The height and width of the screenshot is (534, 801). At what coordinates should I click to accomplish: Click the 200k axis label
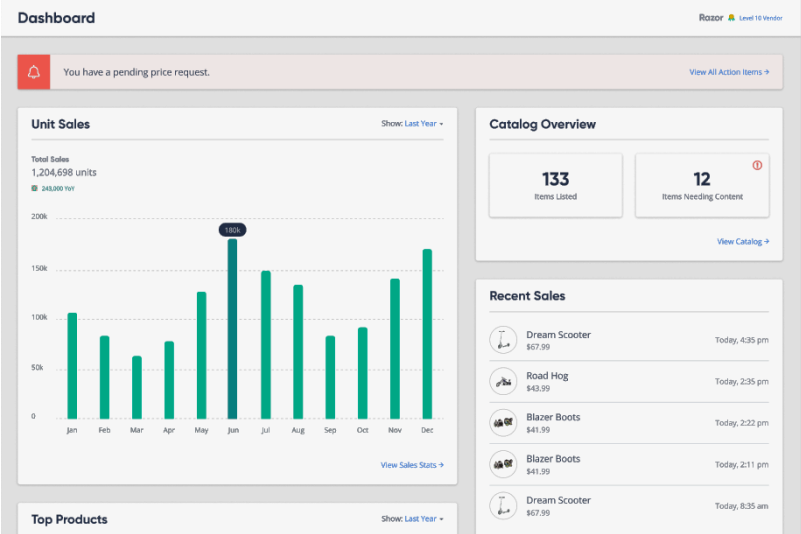click(39, 216)
